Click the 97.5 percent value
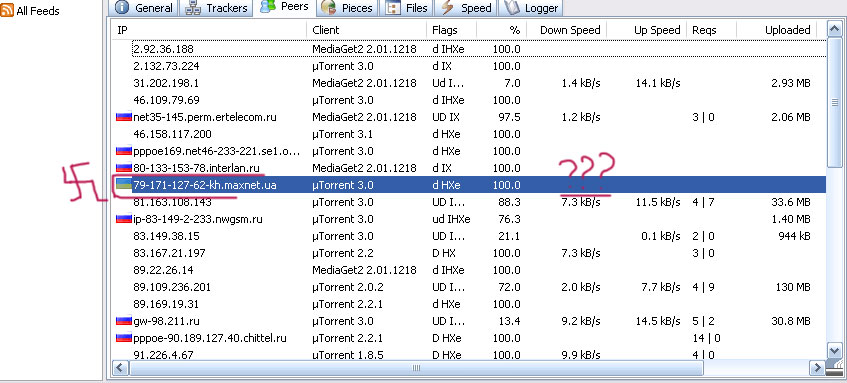 pyautogui.click(x=510, y=117)
